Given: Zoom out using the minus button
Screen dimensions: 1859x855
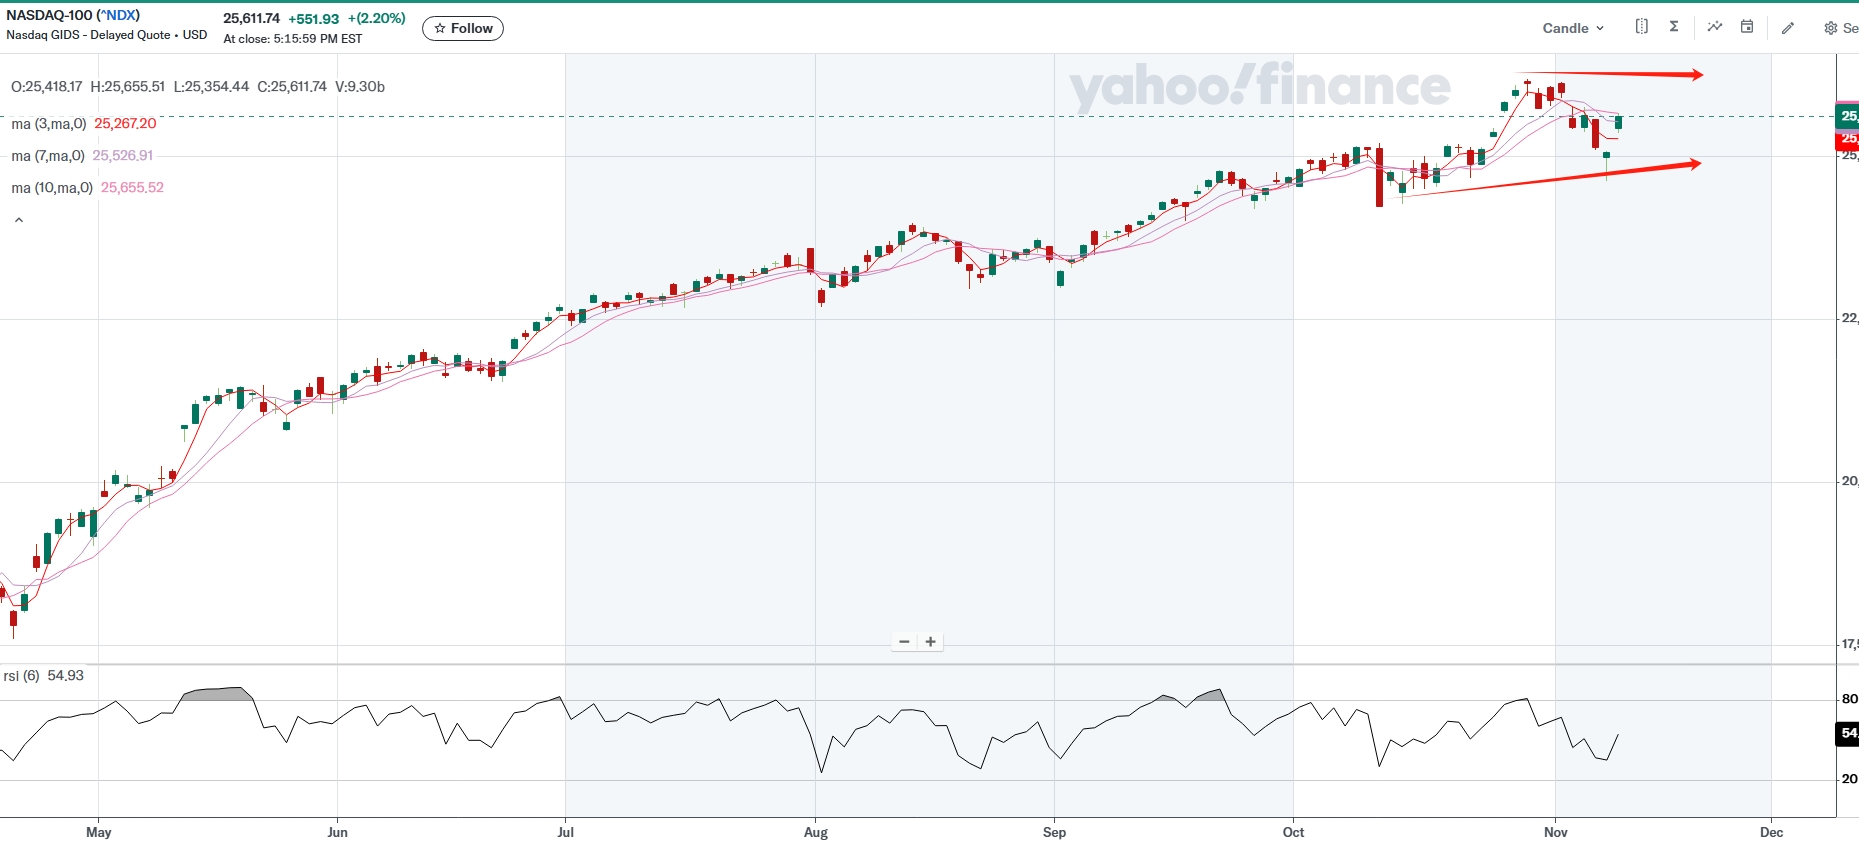Looking at the screenshot, I should [904, 642].
